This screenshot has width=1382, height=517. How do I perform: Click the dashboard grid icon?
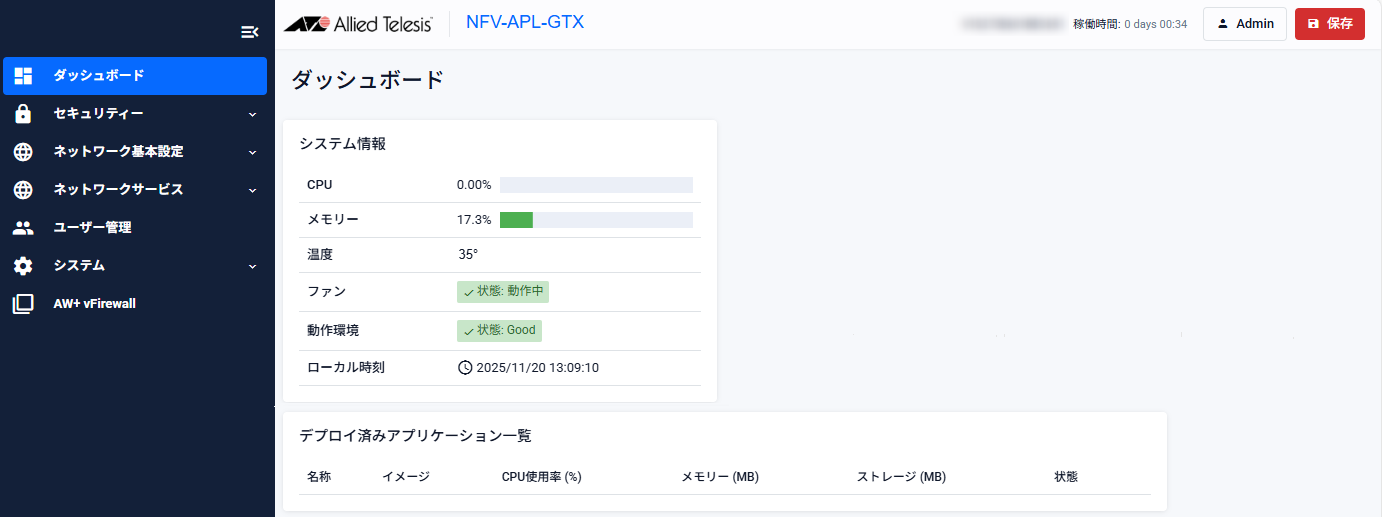(23, 76)
